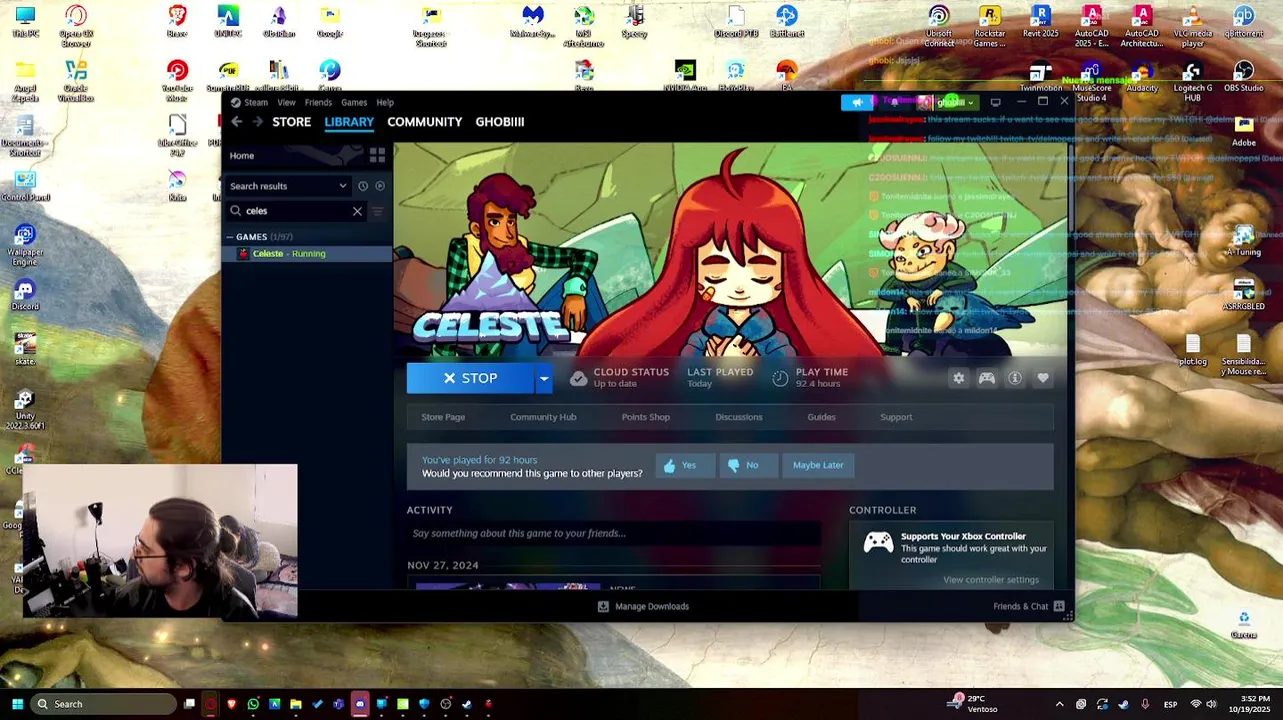
Task: Open Wallpaper Engine desktop icon
Action: [x=25, y=243]
